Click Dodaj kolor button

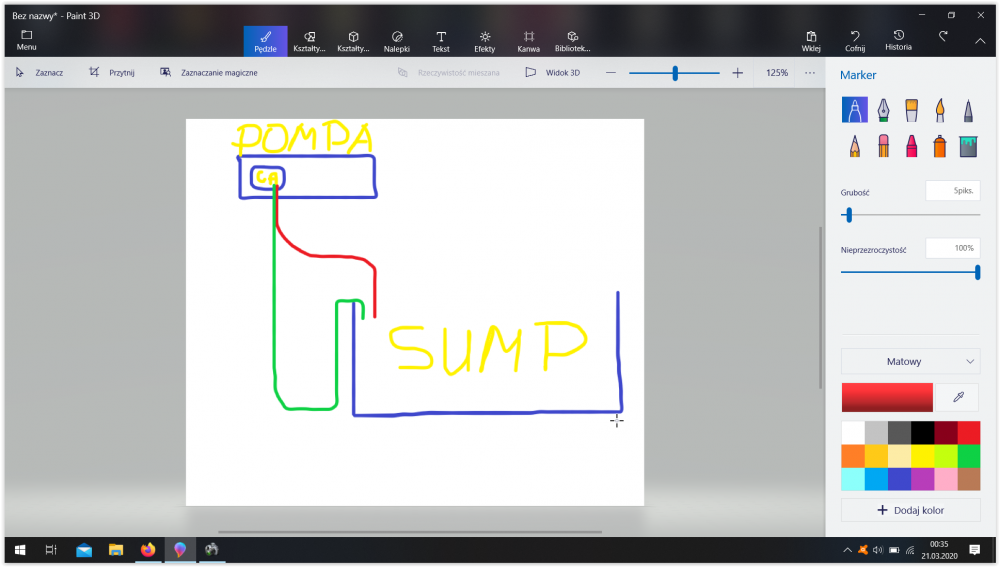[910, 510]
